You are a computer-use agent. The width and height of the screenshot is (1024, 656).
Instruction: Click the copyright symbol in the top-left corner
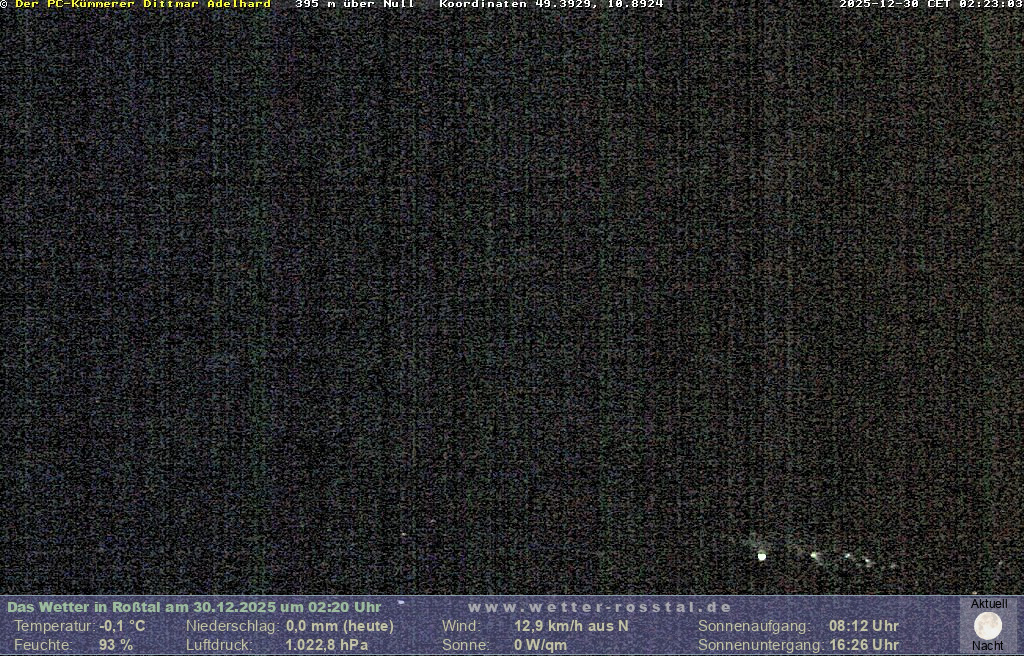point(5,5)
